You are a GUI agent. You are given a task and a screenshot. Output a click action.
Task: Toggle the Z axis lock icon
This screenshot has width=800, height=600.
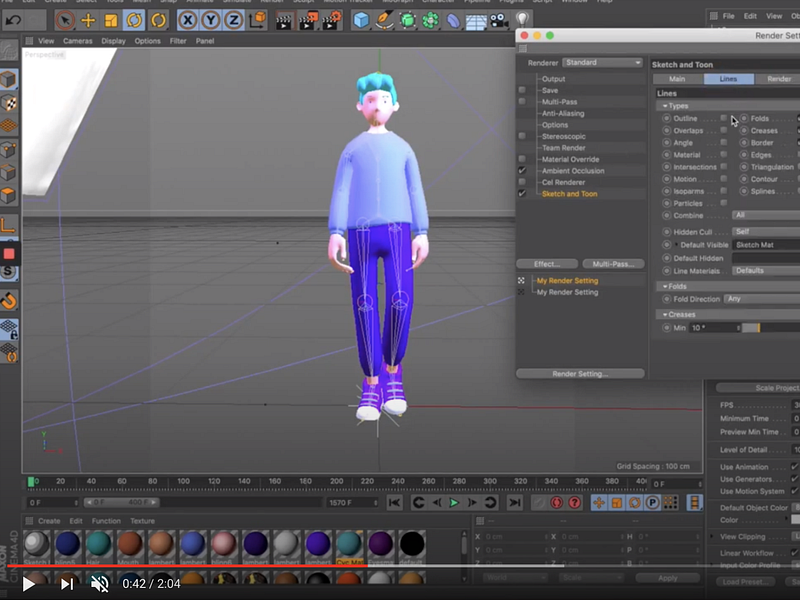233,20
